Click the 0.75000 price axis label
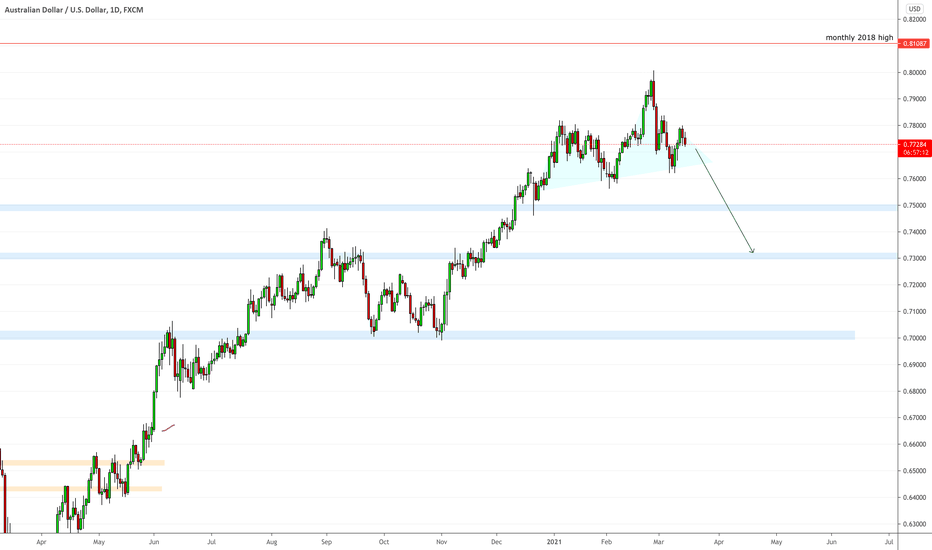932x550 pixels. (x=915, y=206)
